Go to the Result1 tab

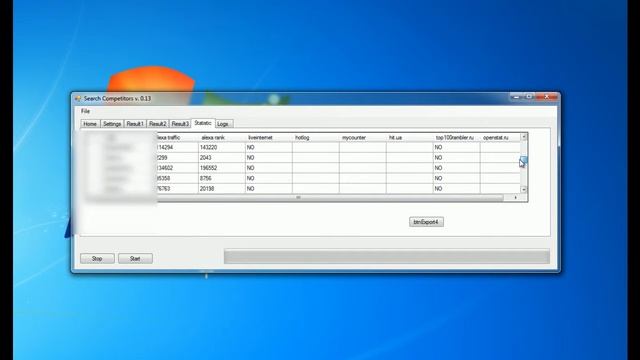click(x=135, y=124)
